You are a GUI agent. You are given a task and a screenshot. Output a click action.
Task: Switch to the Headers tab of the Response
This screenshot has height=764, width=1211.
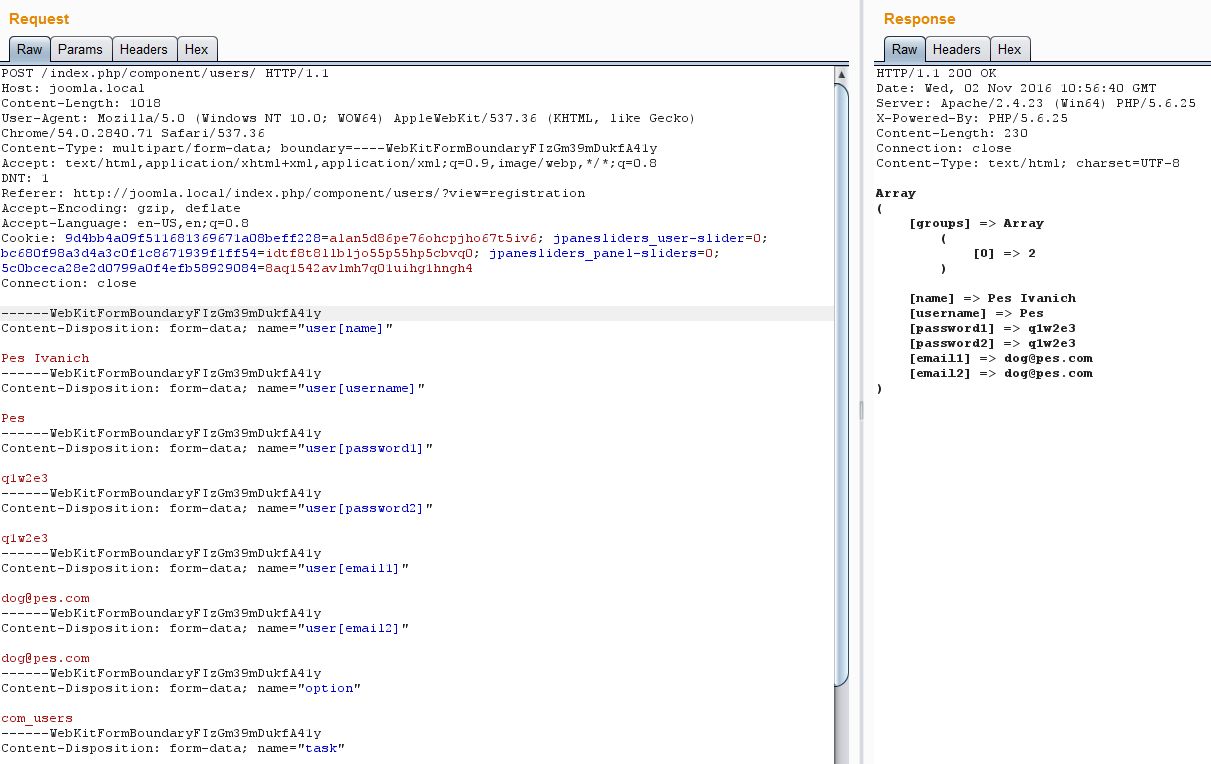tap(957, 49)
